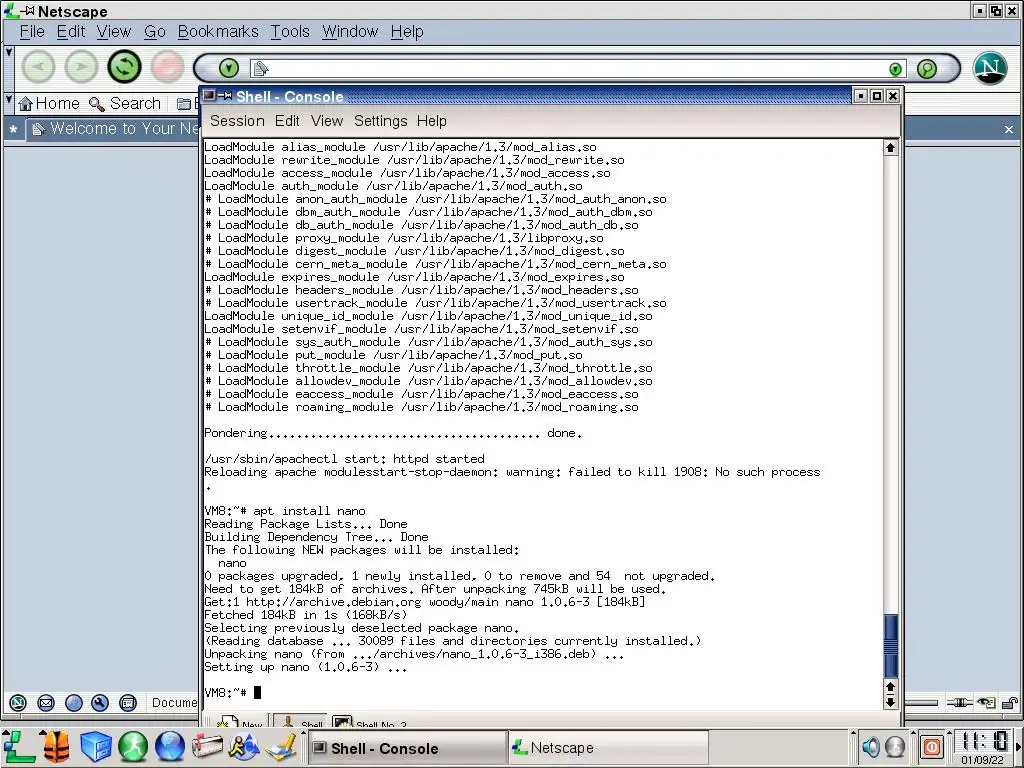The width and height of the screenshot is (1024, 768).
Task: Open the Navigator component icon in status bar
Action: click(x=18, y=703)
